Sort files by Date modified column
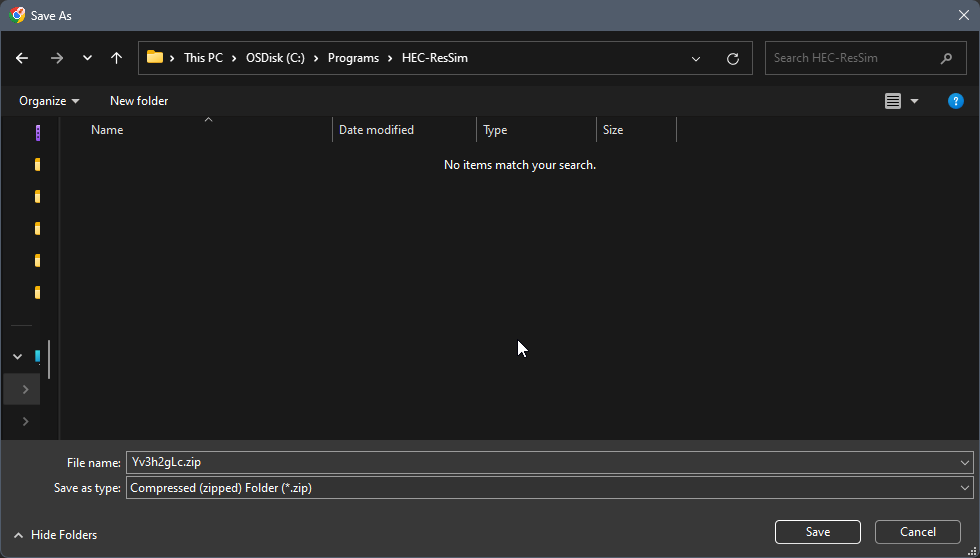This screenshot has height=558, width=980. click(x=376, y=130)
